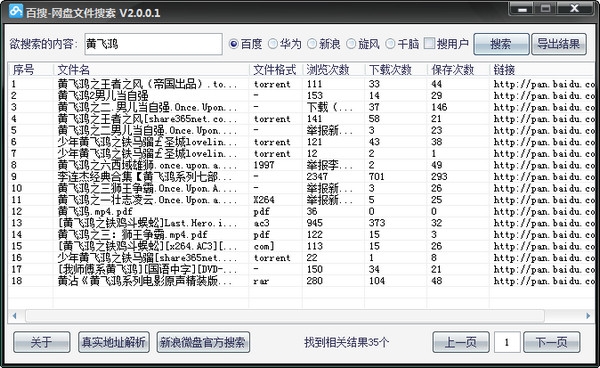Maximize the 百搜 window
The image size is (600, 368).
coord(545,8)
